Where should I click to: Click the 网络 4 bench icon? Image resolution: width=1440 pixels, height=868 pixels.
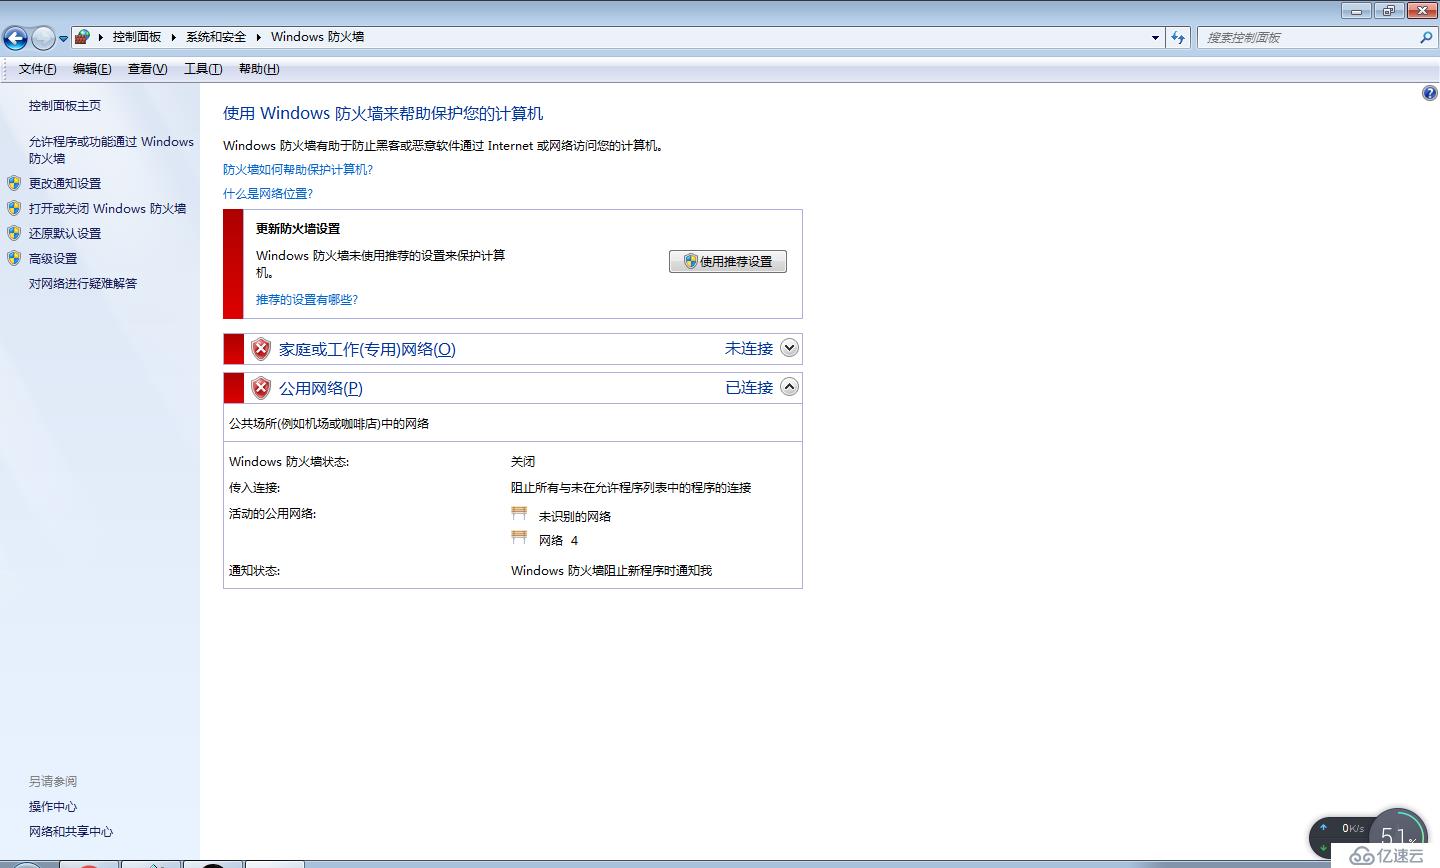pyautogui.click(x=519, y=538)
